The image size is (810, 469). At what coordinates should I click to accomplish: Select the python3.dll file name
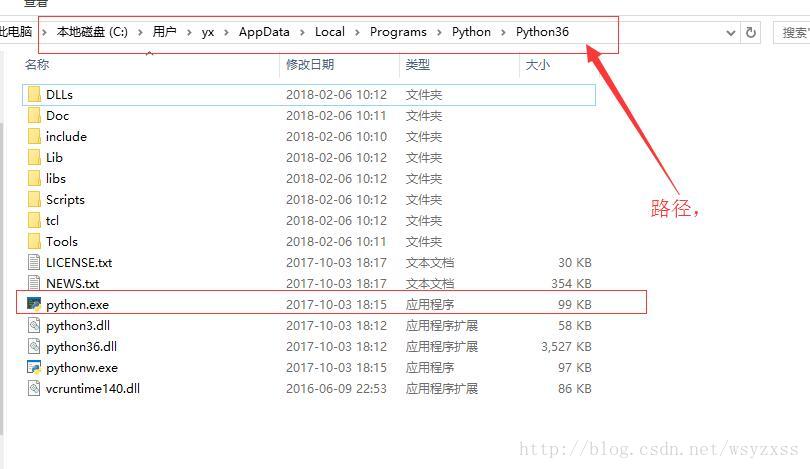tap(78, 326)
